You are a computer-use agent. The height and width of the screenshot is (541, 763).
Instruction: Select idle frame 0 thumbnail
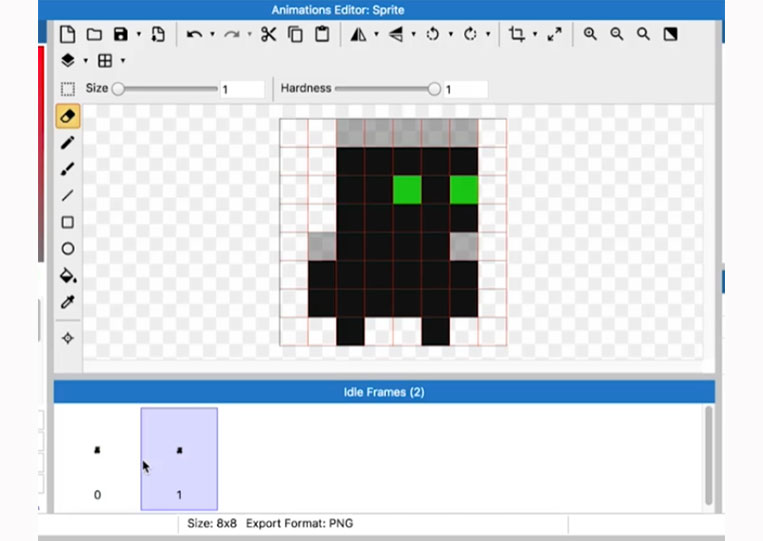tap(97, 459)
